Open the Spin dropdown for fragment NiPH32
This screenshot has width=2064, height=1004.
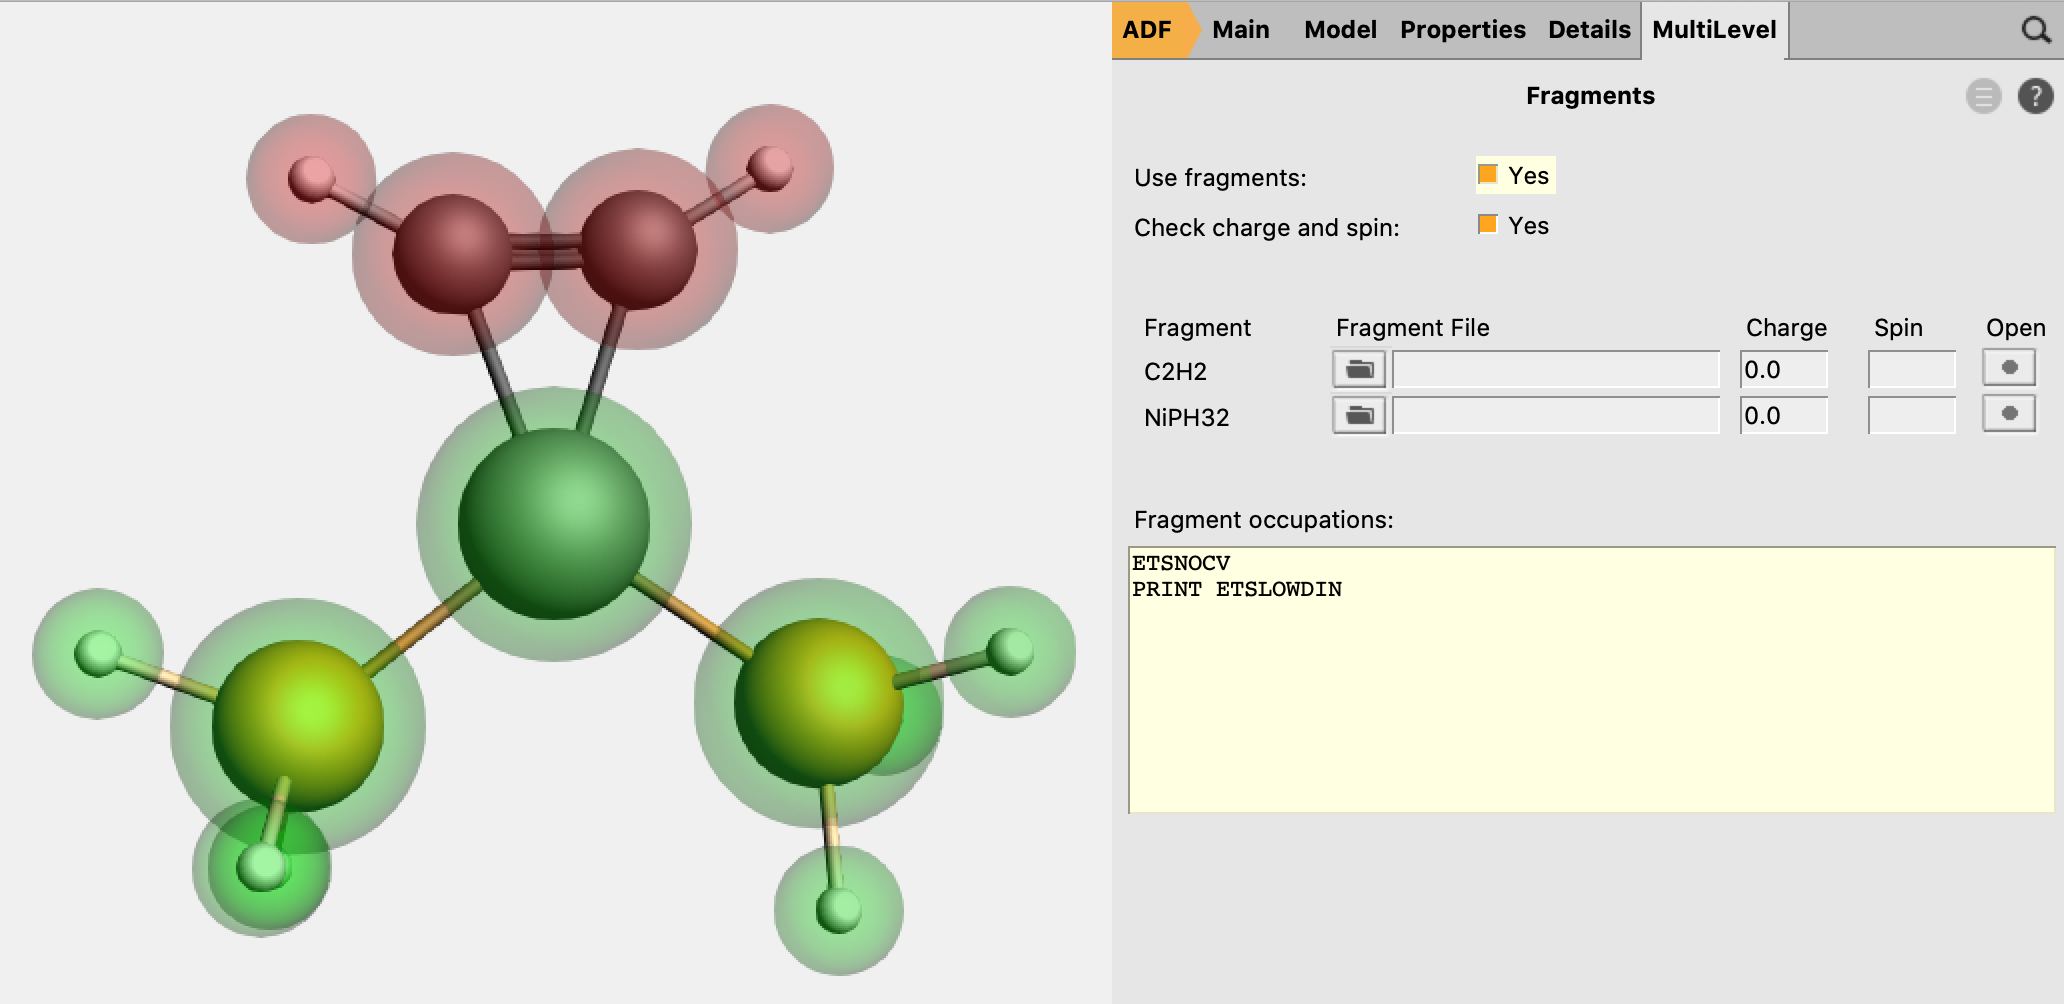click(1910, 413)
